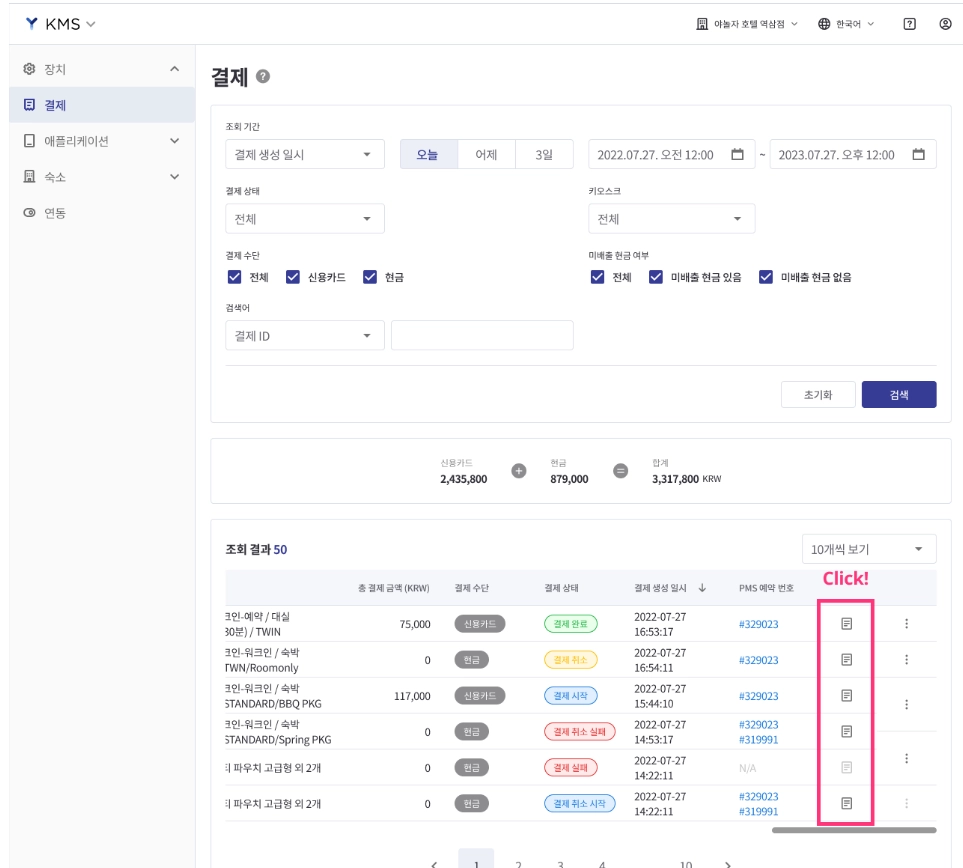Toggle 전체 checkbox under 미배출 현금 여부
This screenshot has height=868, width=963.
click(597, 277)
